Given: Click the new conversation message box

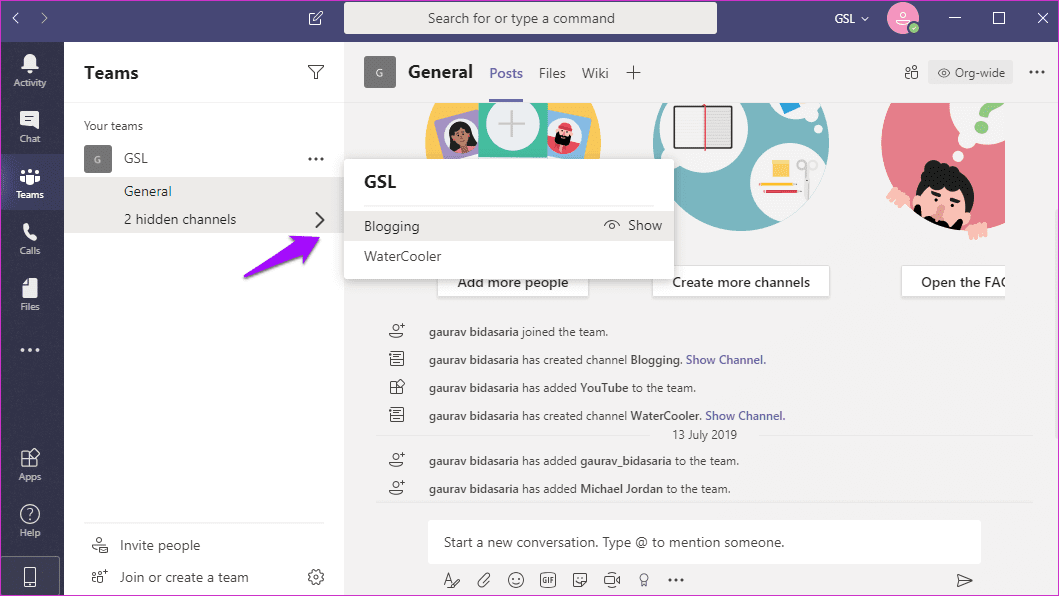Looking at the screenshot, I should point(704,543).
